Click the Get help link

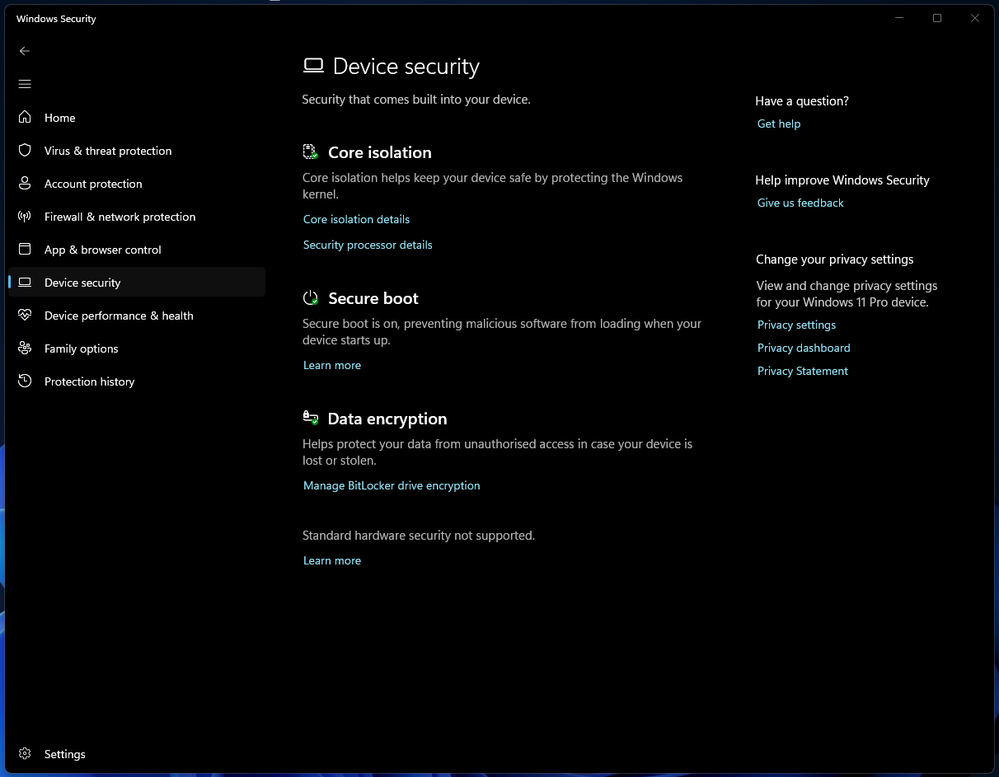(779, 124)
